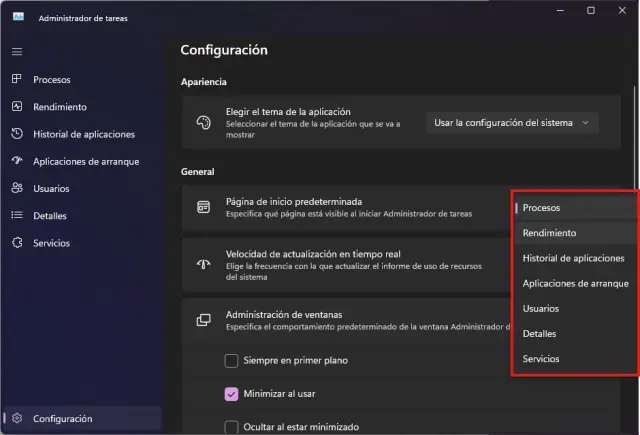Toggle the Ocultar al estar minimizado checkbox
Viewport: 640px width, 435px height.
231,427
